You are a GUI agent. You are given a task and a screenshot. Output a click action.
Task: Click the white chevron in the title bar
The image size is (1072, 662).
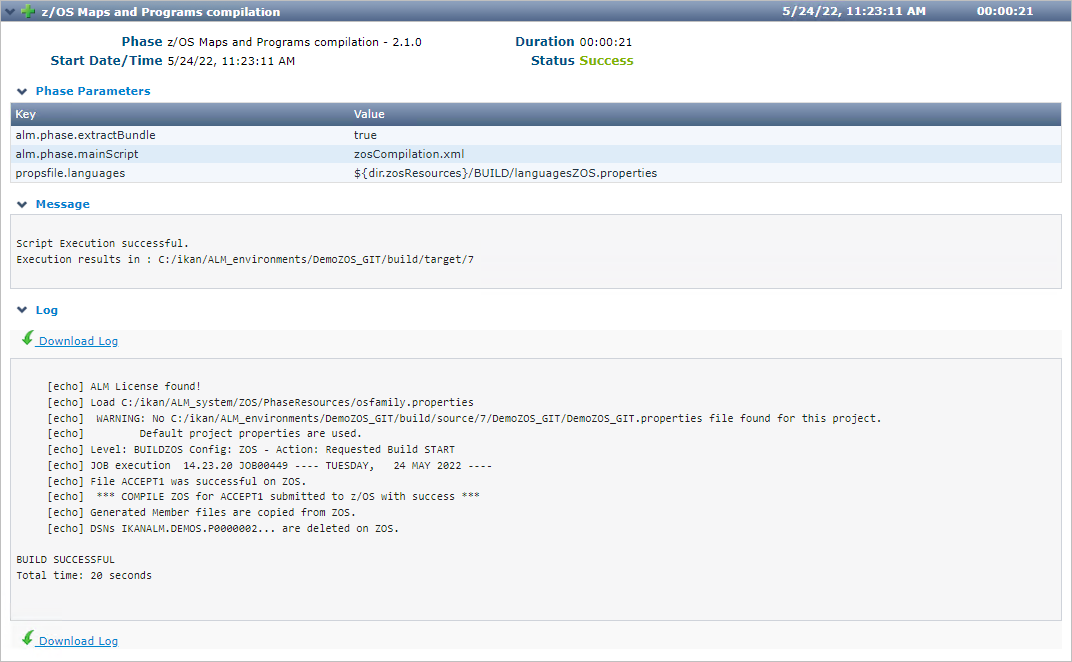point(10,11)
